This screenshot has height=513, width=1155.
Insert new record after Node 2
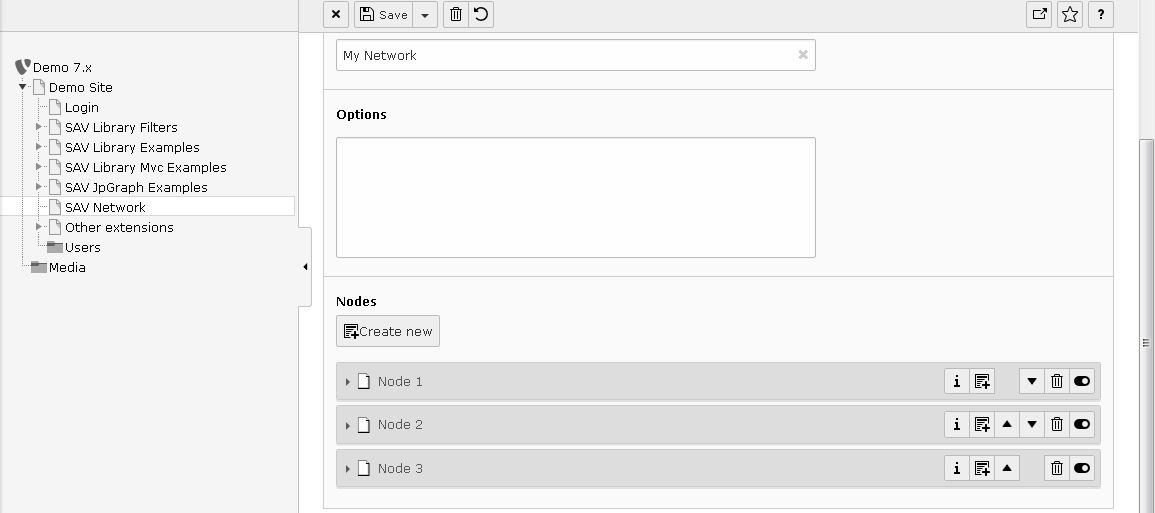pyautogui.click(x=982, y=424)
